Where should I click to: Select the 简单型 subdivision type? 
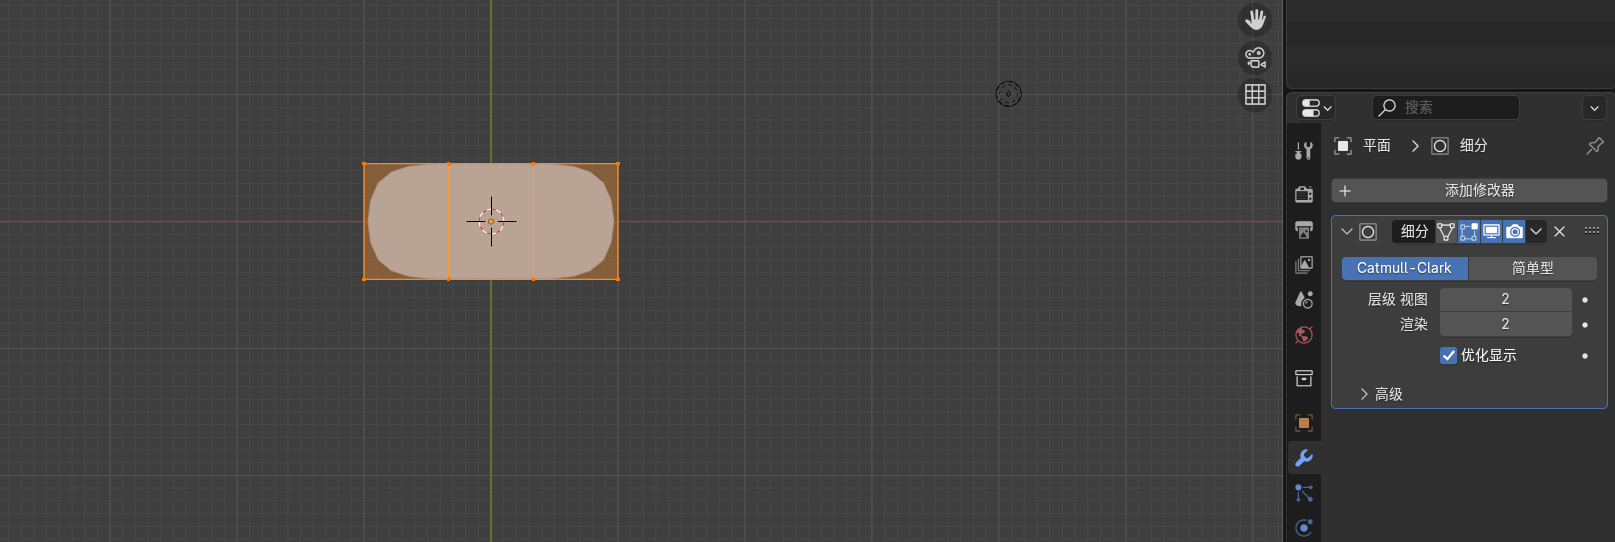pyautogui.click(x=1532, y=268)
